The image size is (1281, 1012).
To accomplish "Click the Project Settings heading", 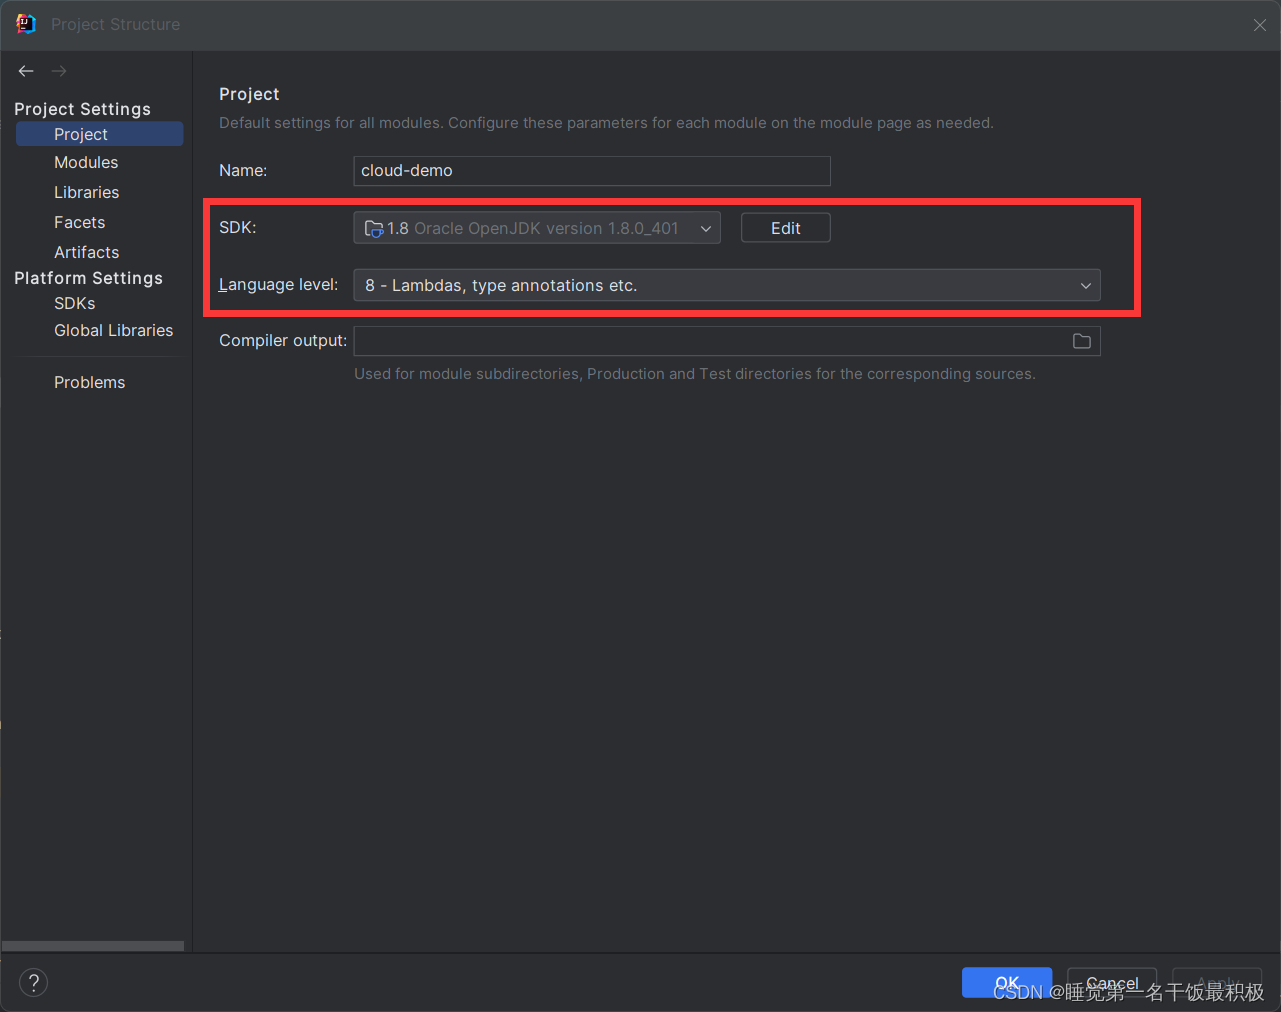I will (x=82, y=109).
